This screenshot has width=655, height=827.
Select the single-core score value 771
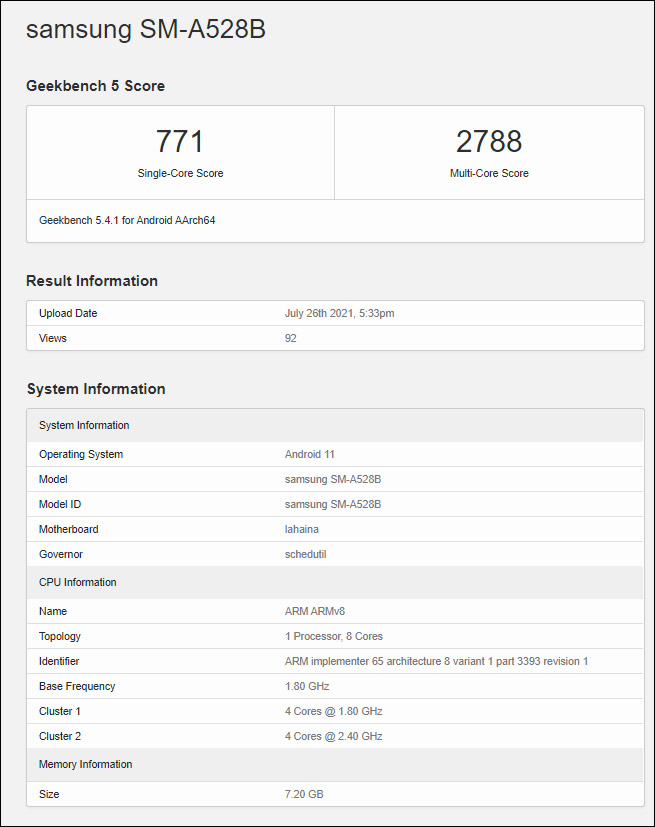[180, 141]
